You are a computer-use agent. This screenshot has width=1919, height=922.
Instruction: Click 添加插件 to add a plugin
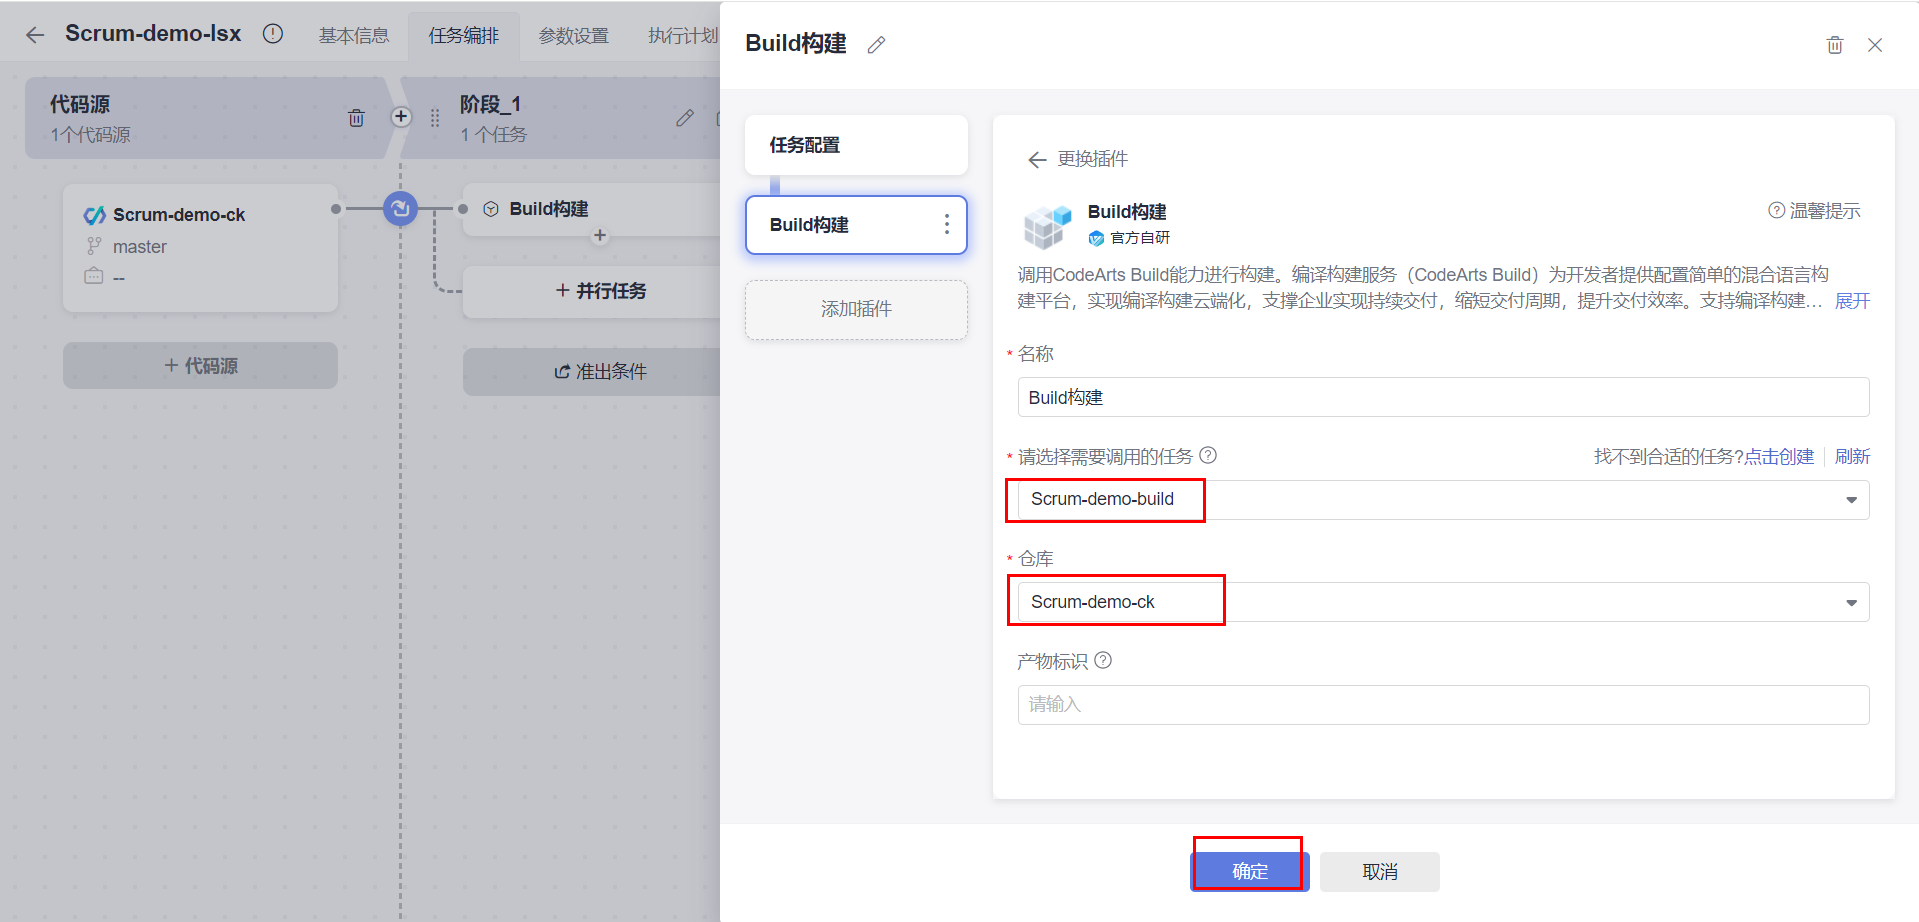856,310
